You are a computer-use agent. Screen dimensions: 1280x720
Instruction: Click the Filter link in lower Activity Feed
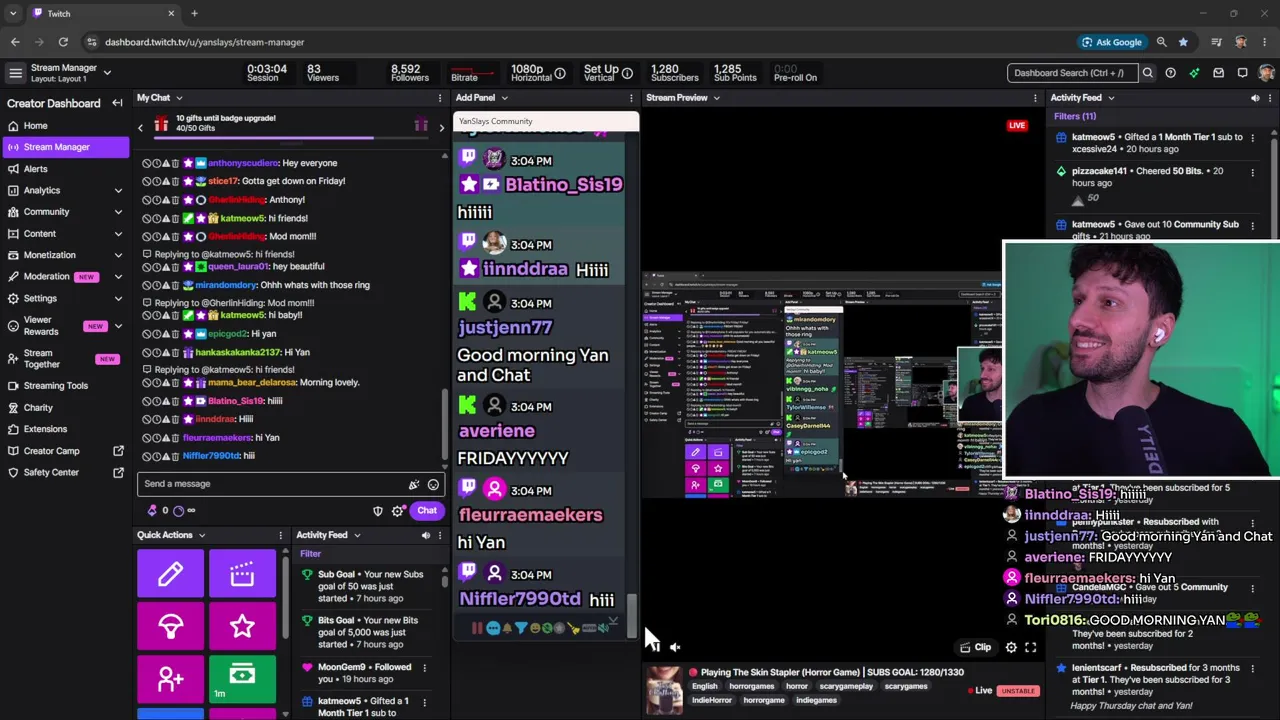point(310,554)
